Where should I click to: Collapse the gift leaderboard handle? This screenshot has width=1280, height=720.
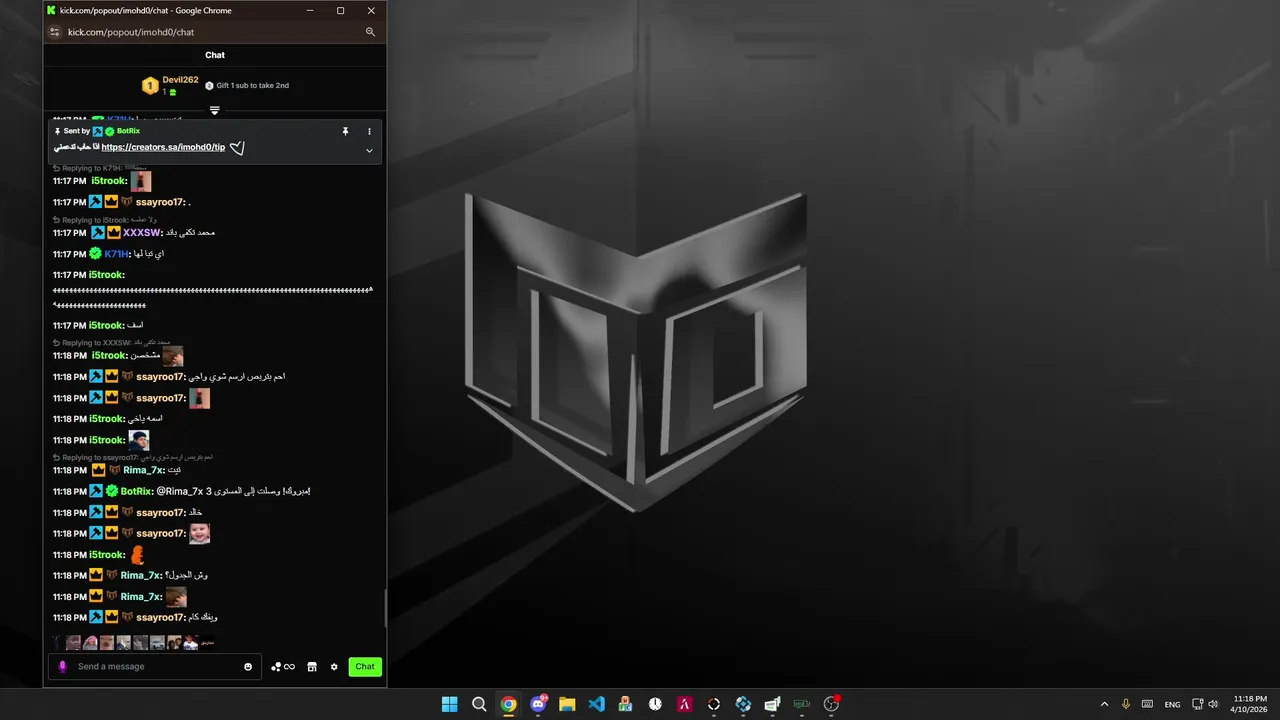point(214,110)
